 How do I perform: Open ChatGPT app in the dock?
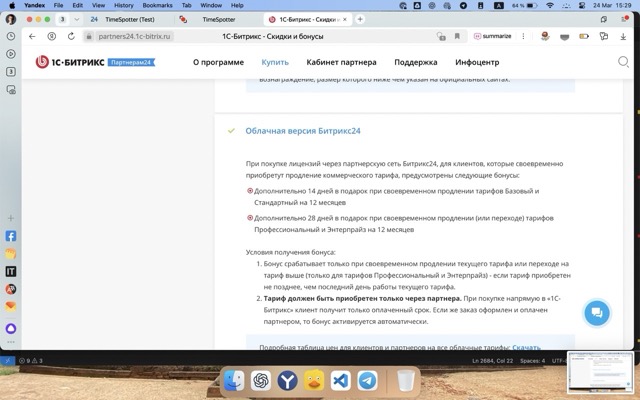pyautogui.click(x=260, y=381)
